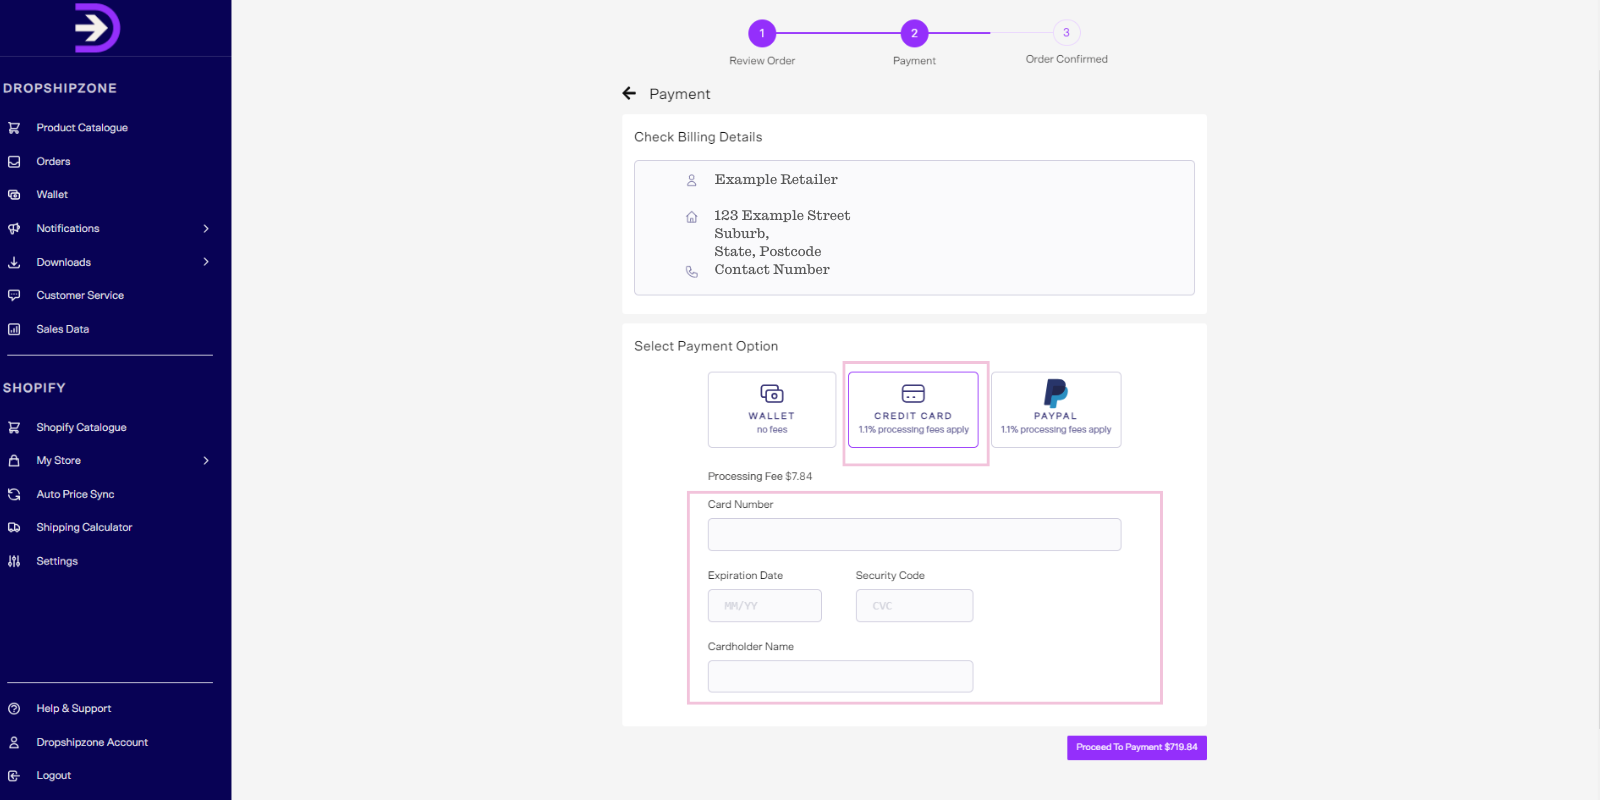
Task: Open the Wallet menu item
Action: [52, 195]
